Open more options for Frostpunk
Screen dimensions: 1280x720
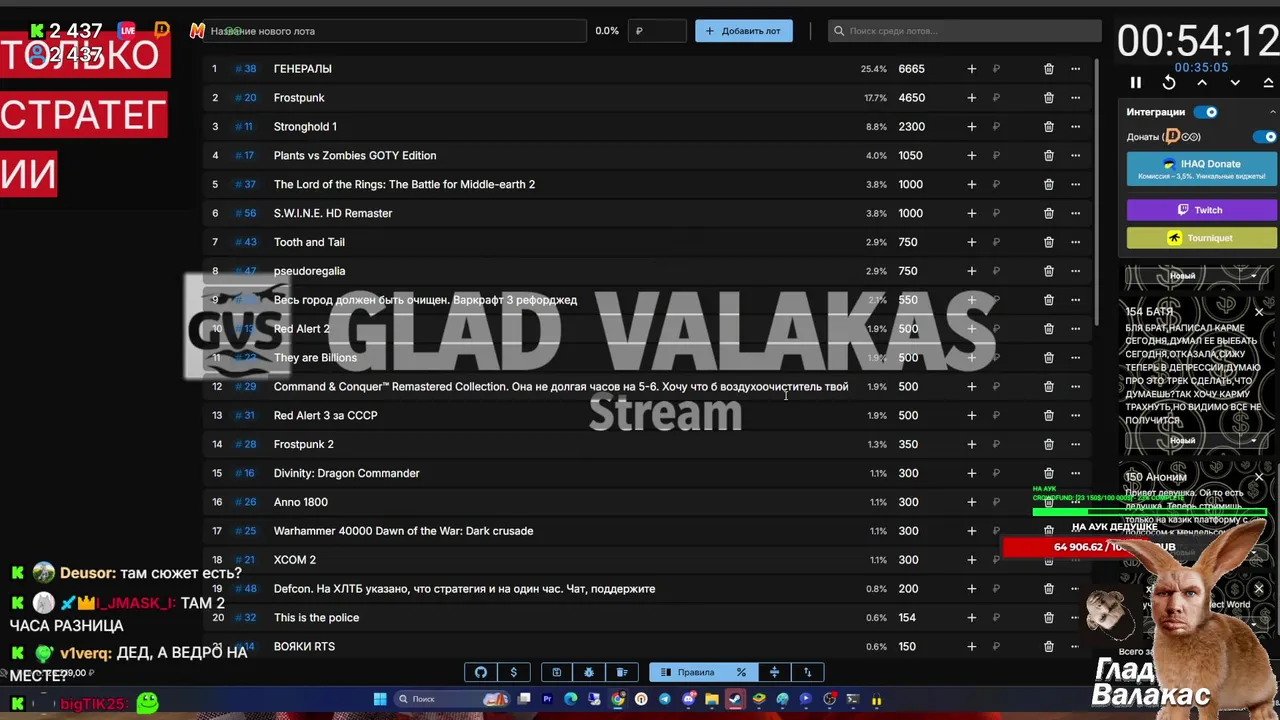click(1076, 98)
